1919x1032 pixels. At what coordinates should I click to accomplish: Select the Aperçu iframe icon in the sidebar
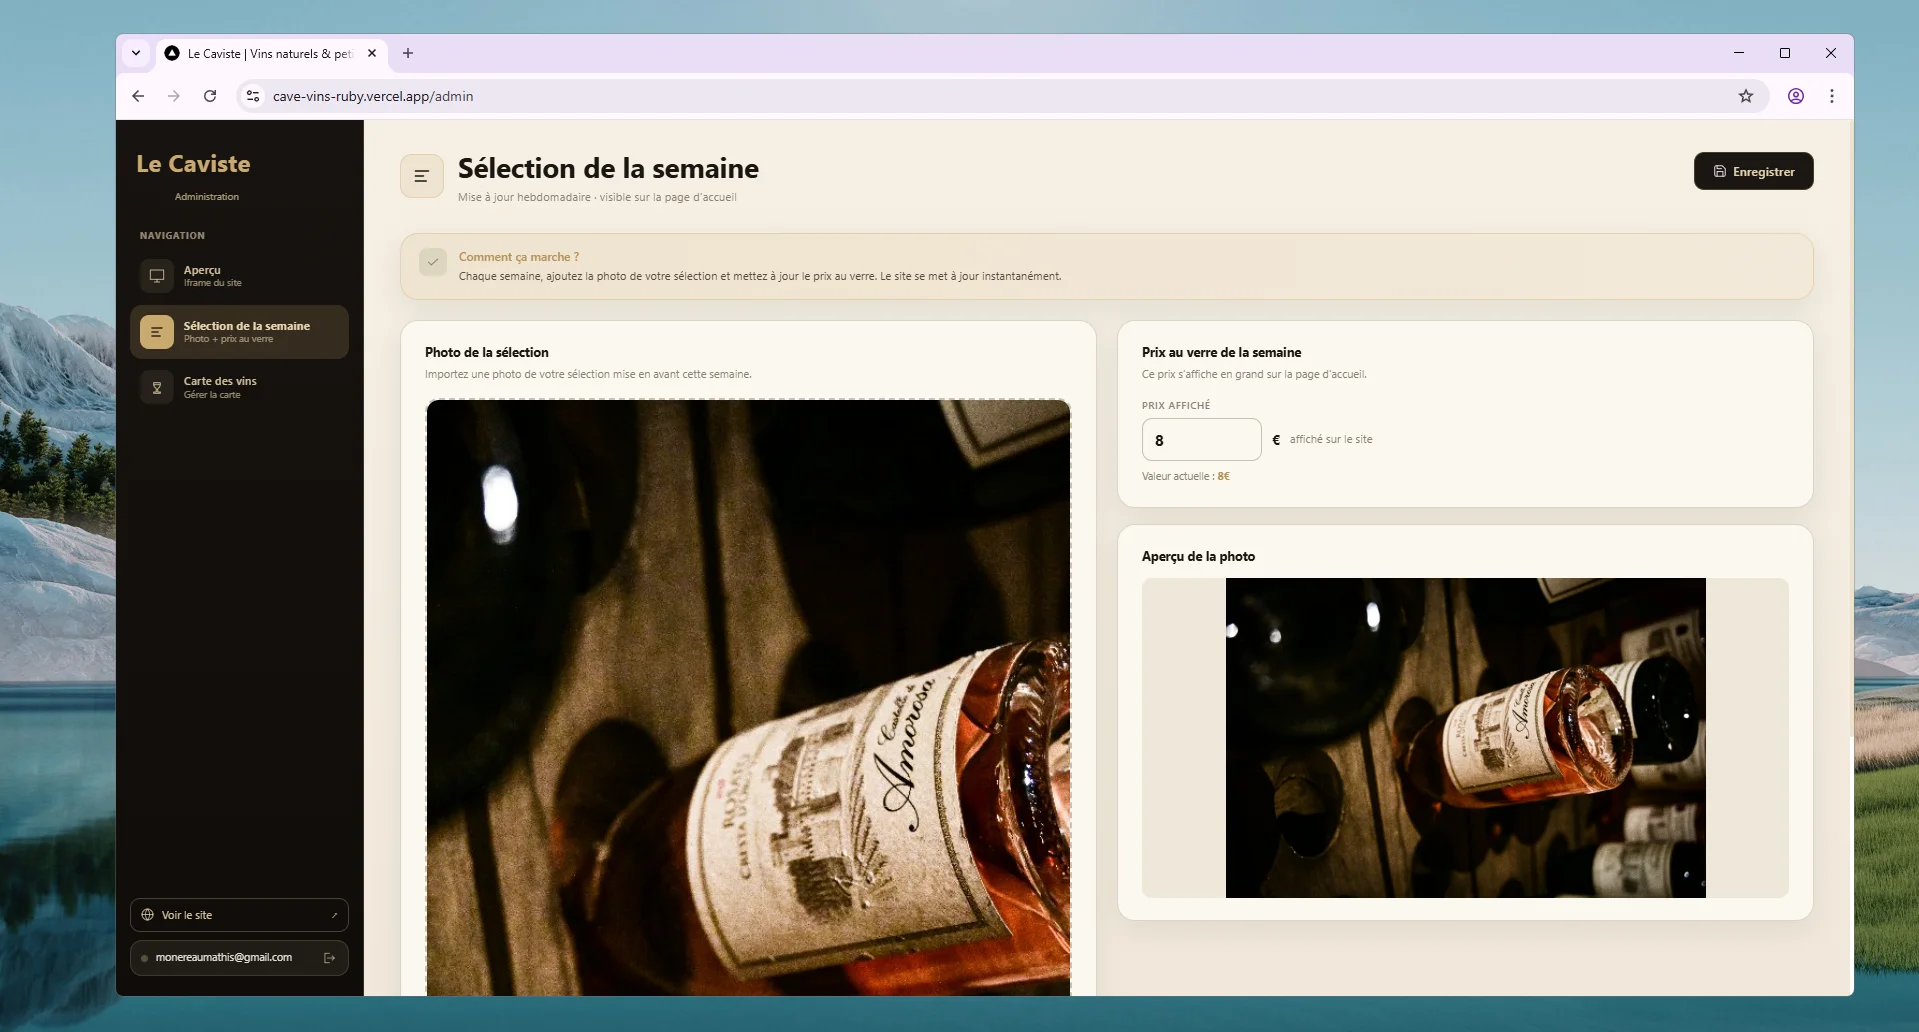[157, 276]
